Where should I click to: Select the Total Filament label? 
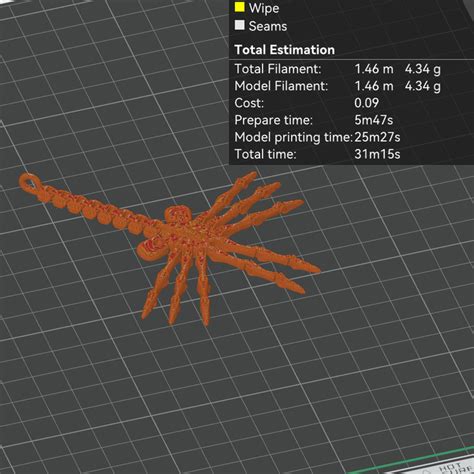click(278, 69)
